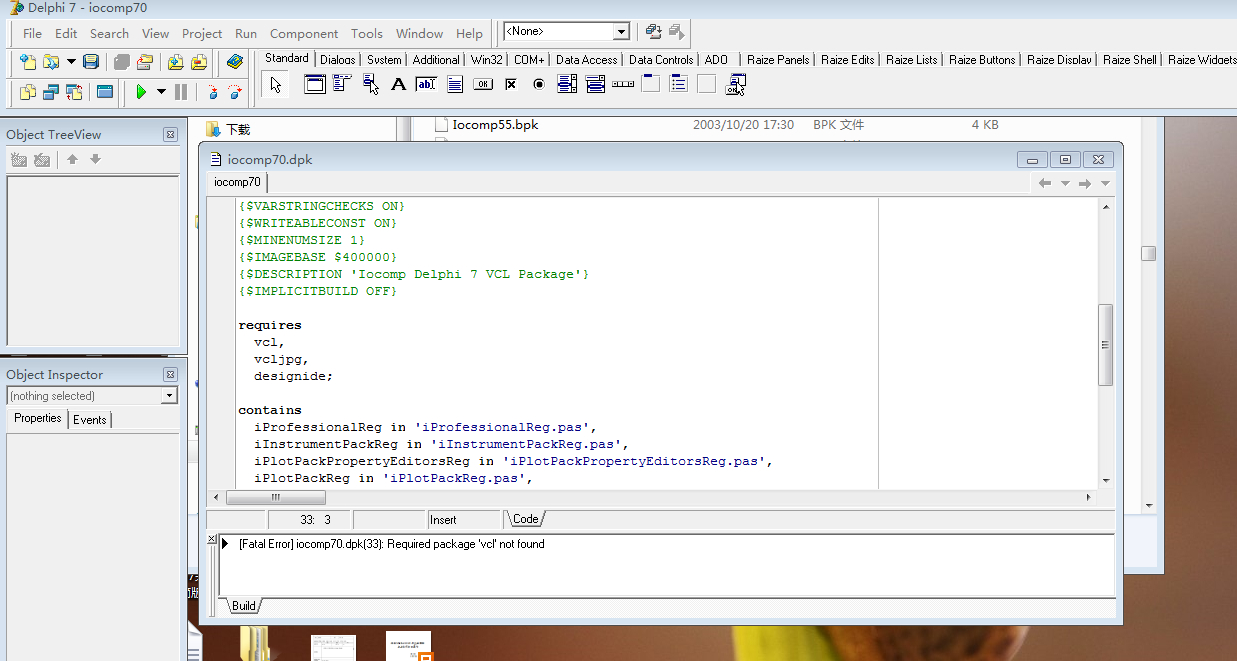Open the Object Inspector instance dropdown

pyautogui.click(x=169, y=396)
